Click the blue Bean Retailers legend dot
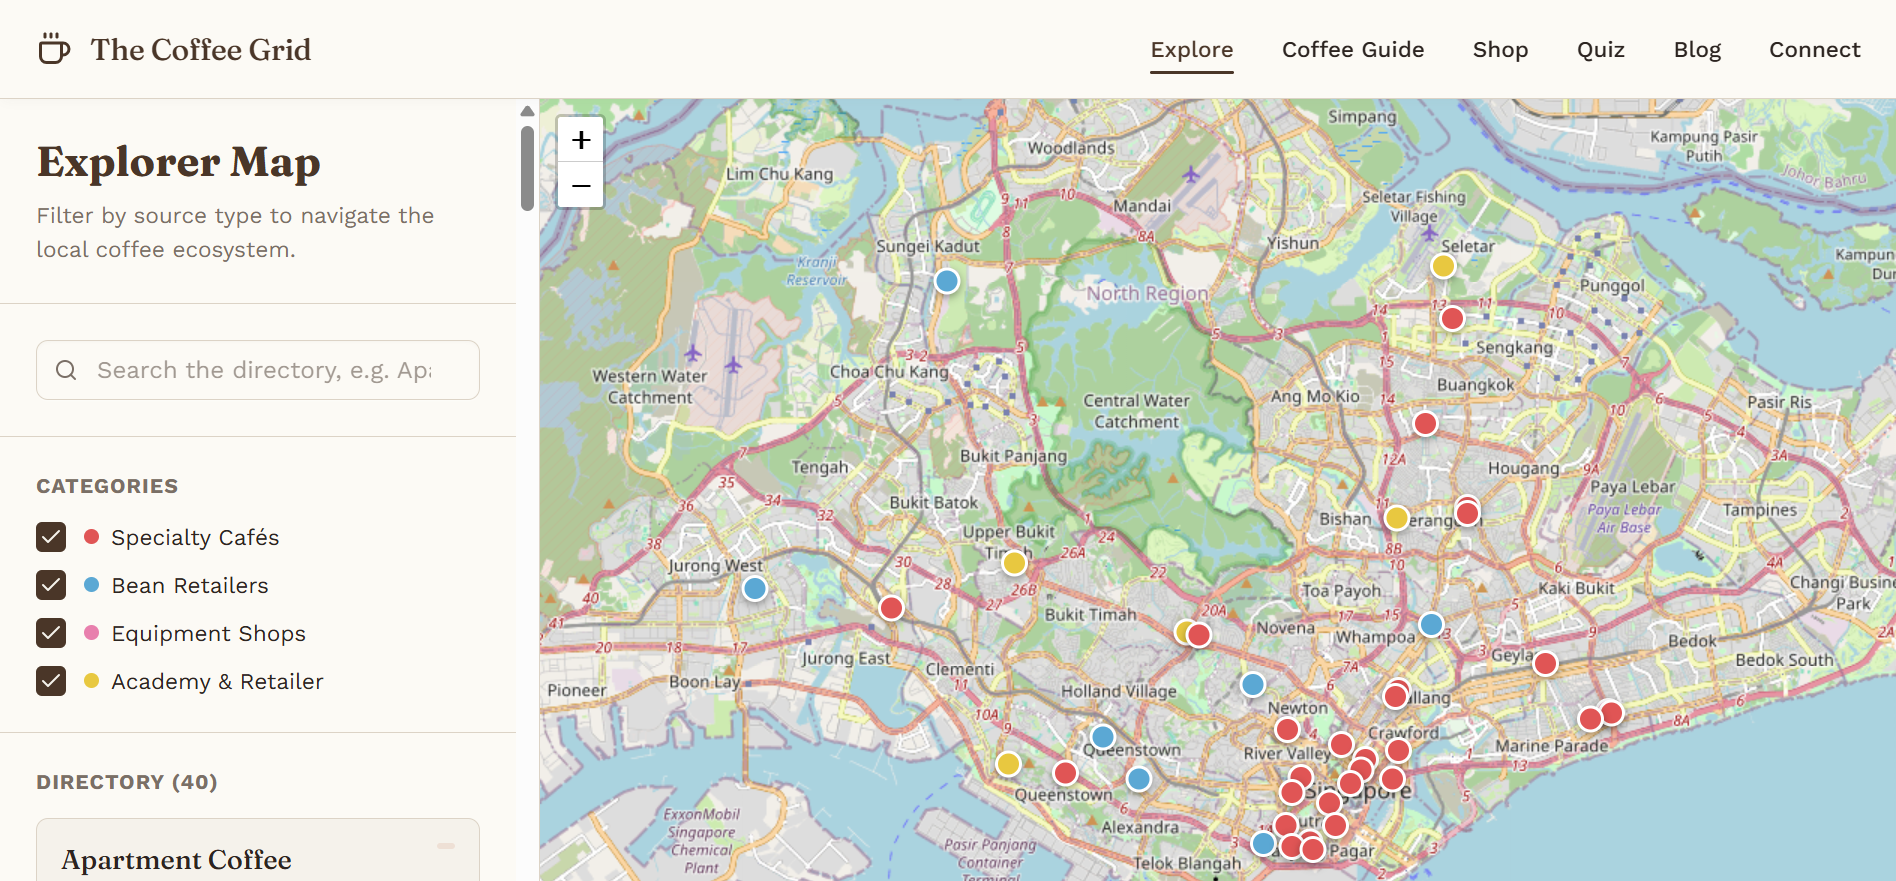 coord(92,585)
